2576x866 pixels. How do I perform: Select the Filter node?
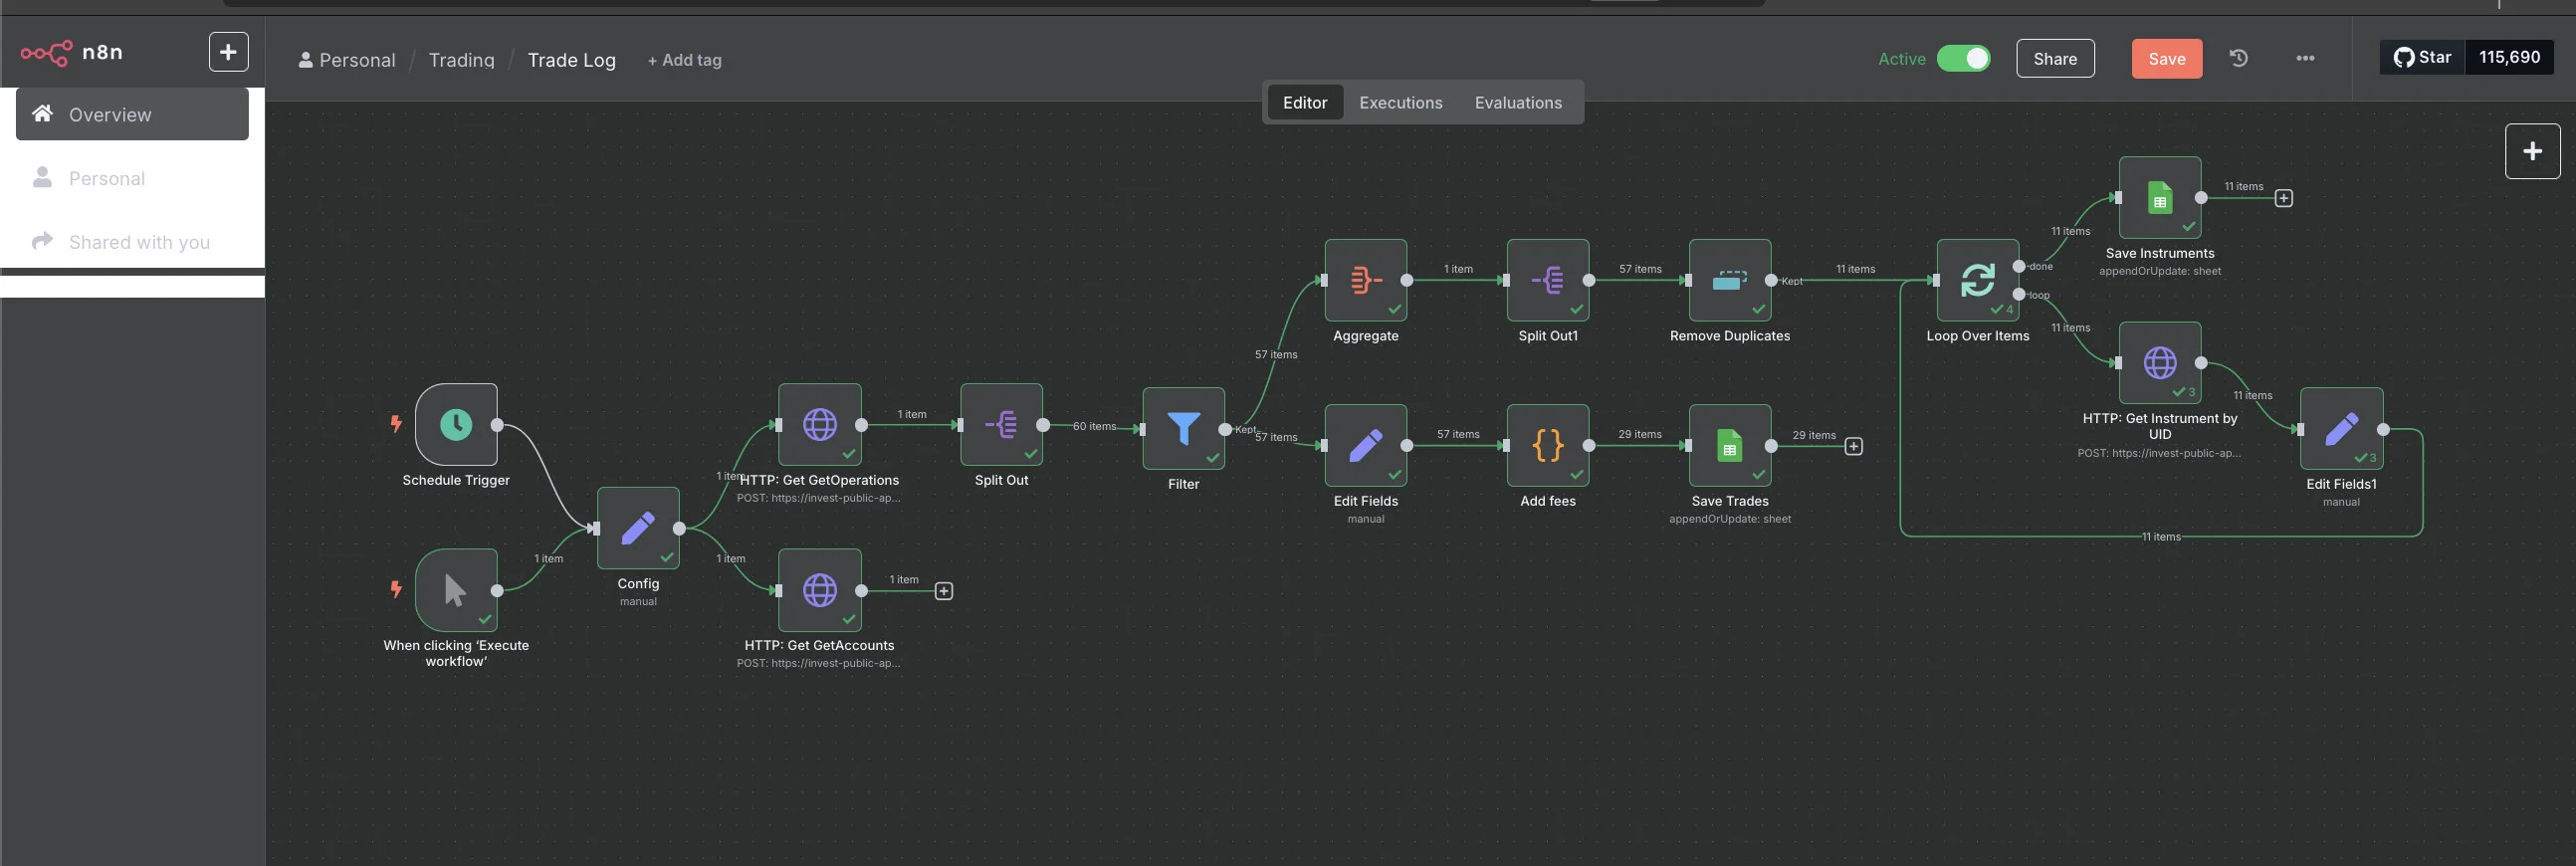[1184, 428]
